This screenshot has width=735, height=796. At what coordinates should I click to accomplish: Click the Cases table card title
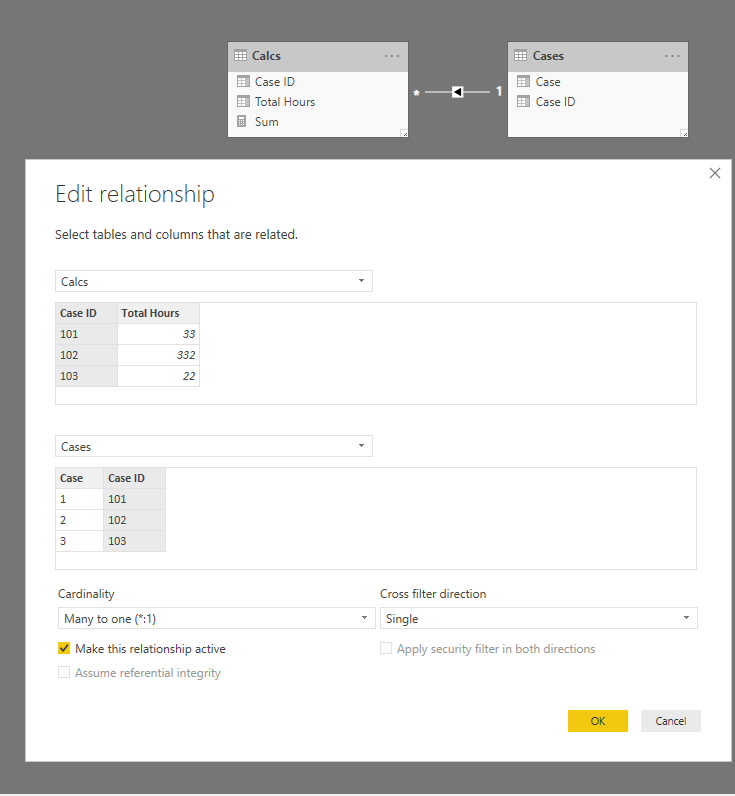[x=548, y=56]
